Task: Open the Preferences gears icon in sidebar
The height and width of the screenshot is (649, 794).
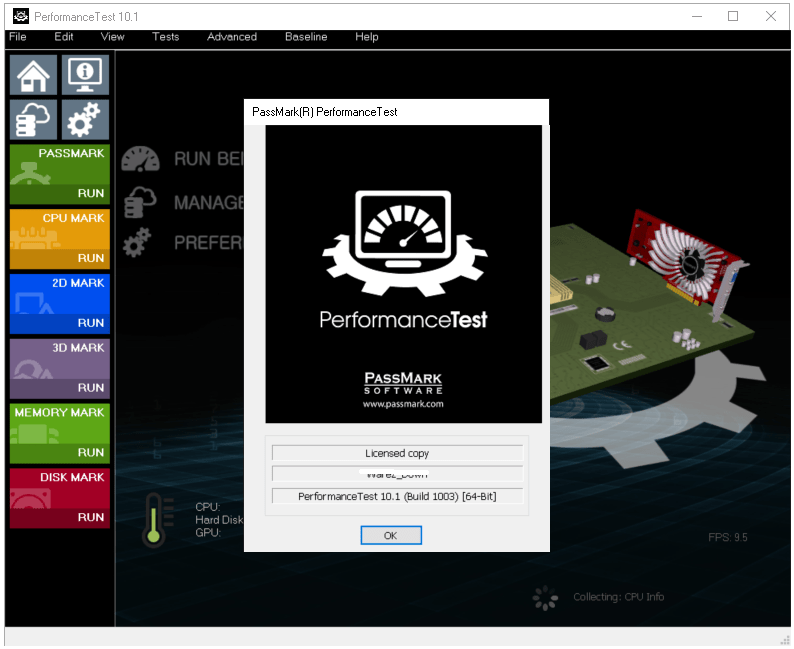Action: pyautogui.click(x=85, y=119)
